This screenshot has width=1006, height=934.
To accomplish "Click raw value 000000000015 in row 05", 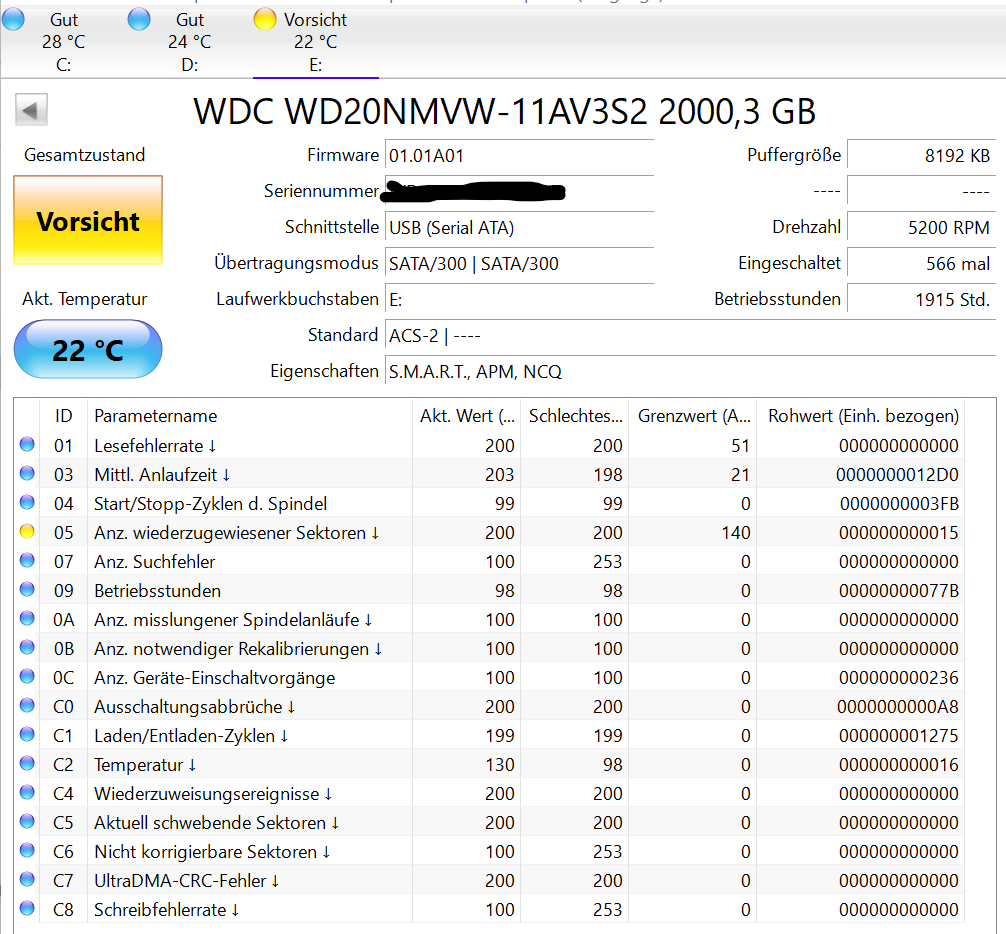I will click(898, 533).
